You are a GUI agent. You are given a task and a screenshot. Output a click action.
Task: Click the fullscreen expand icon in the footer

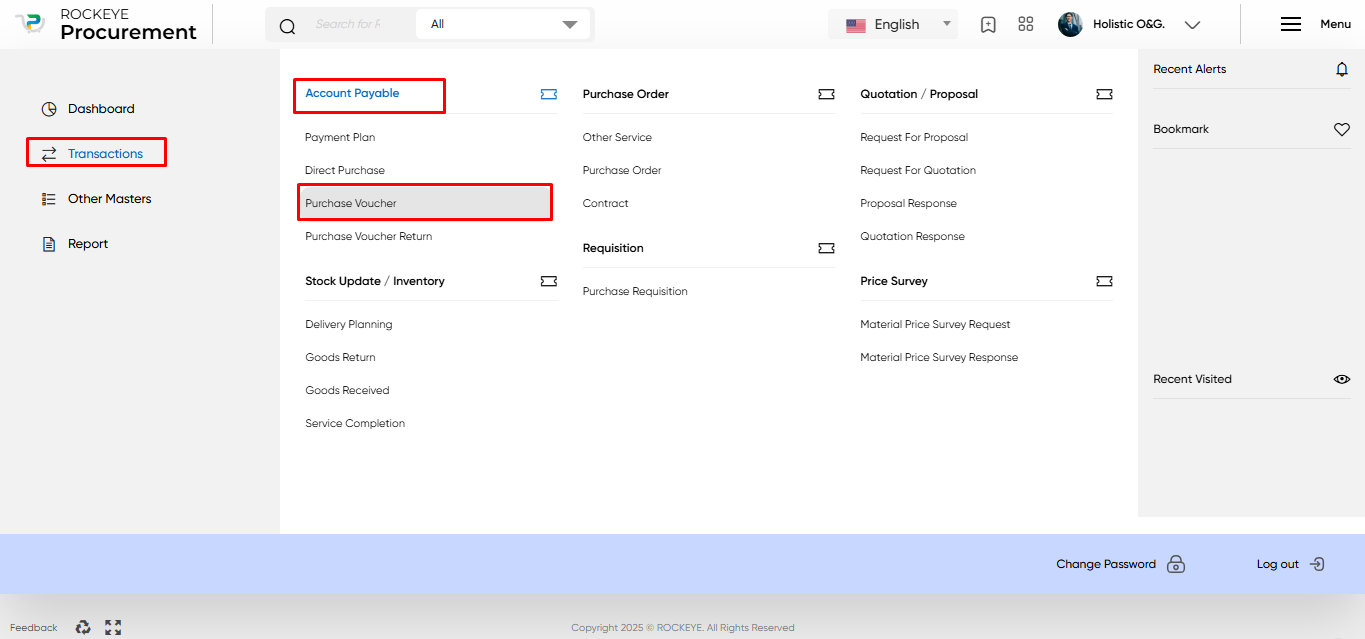tap(113, 627)
